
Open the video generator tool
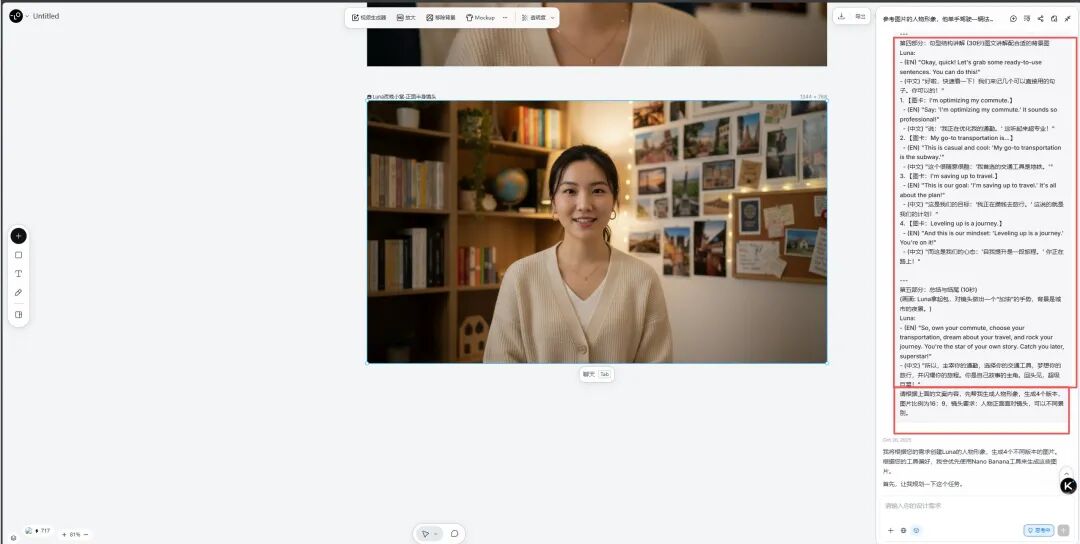368,17
